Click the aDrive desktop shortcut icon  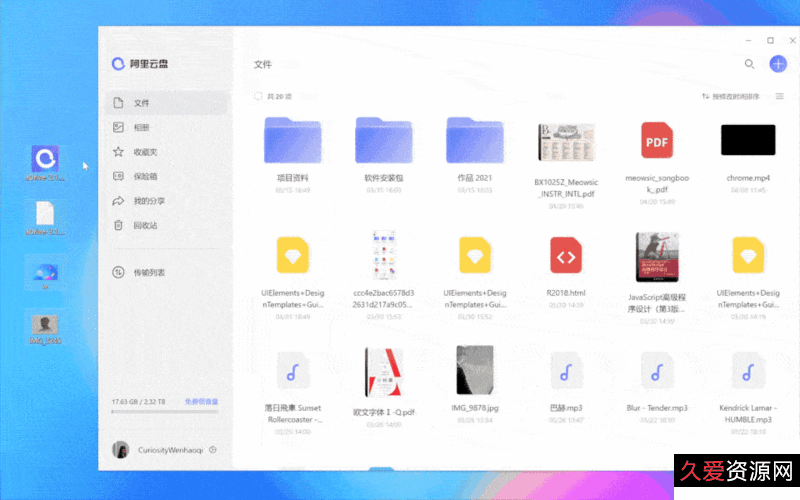pyautogui.click(x=45, y=159)
